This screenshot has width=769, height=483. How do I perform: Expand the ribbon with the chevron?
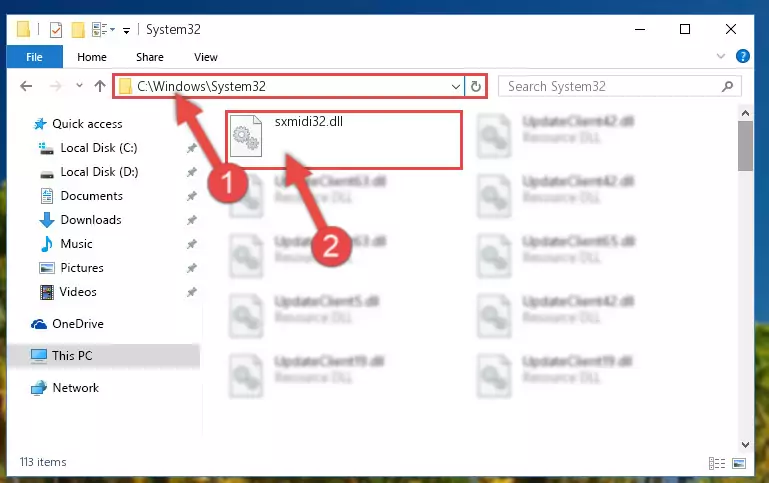click(x=720, y=56)
